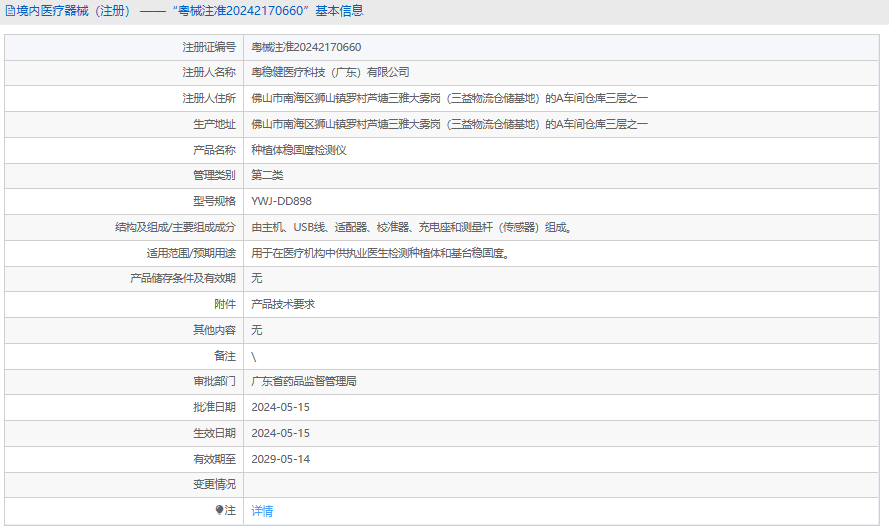Image resolution: width=889 pixels, height=531 pixels.
Task: Click the document icon beside the page title
Action: point(10,11)
